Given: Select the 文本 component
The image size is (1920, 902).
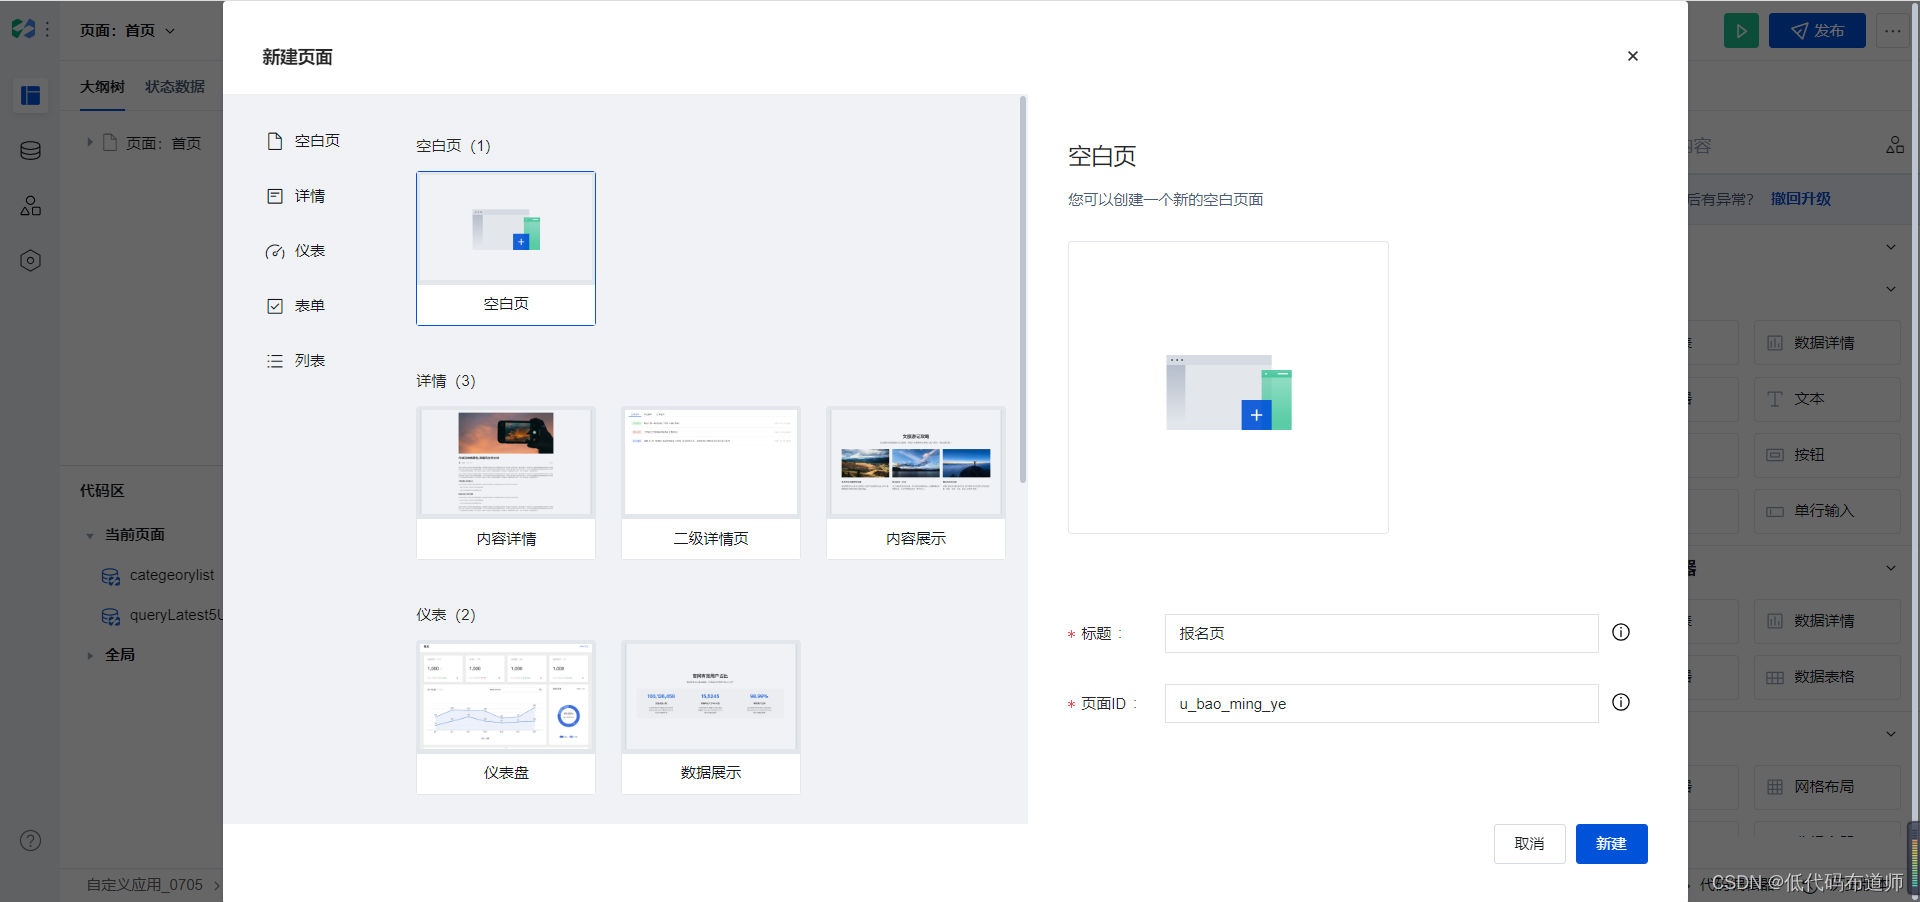Looking at the screenshot, I should [1827, 399].
